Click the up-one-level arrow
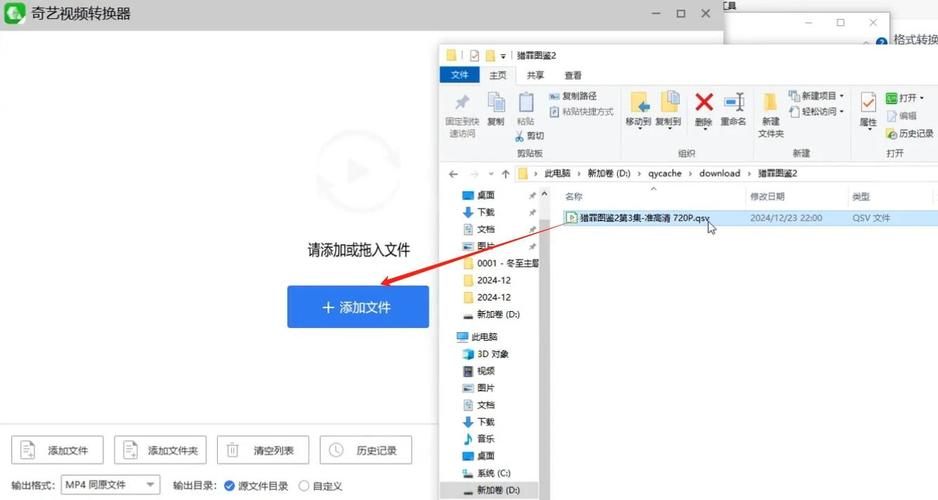The image size is (938, 500). click(505, 174)
